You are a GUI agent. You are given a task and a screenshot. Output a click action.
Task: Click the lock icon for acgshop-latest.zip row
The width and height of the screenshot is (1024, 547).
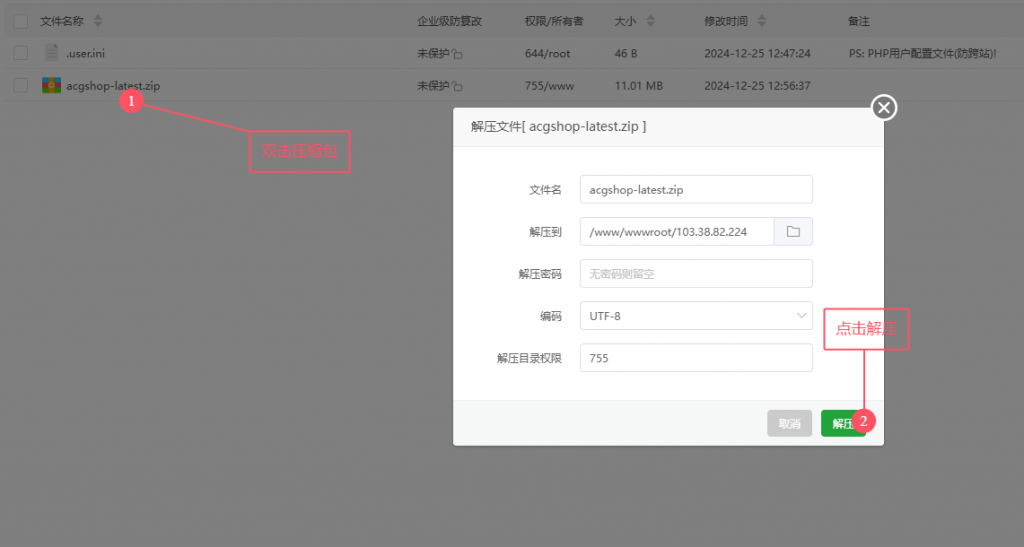coord(457,86)
